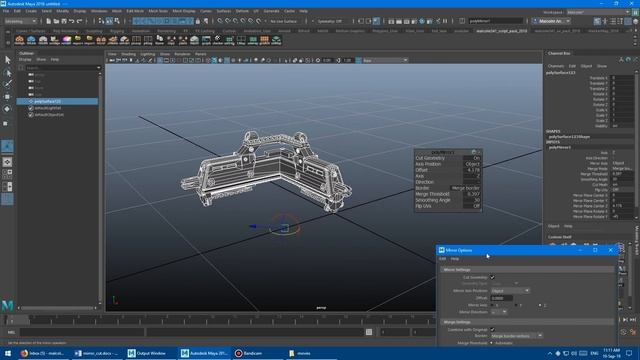The height and width of the screenshot is (360, 640).
Task: Open Firefox Inbox taskbar item
Action: [42, 353]
